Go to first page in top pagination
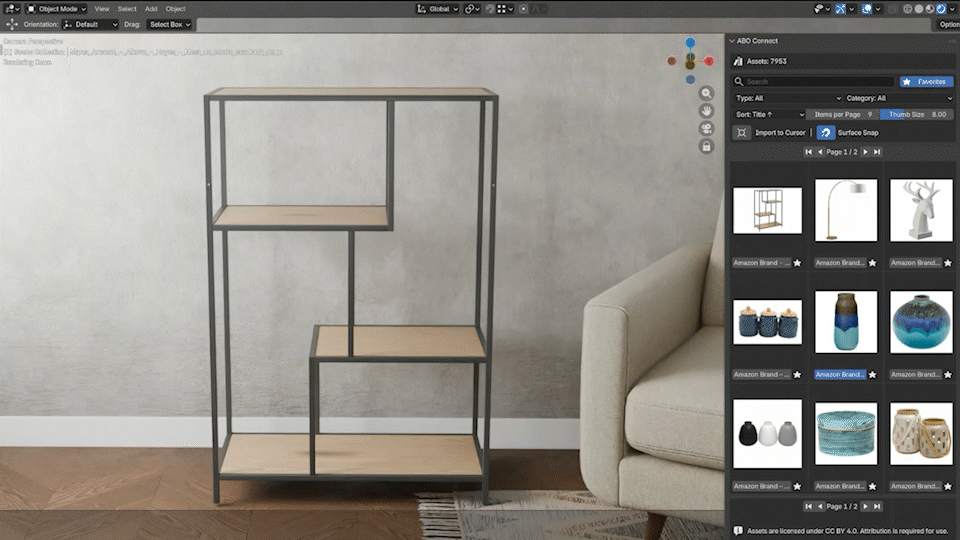Screen dimensions: 960x540 coord(809,152)
